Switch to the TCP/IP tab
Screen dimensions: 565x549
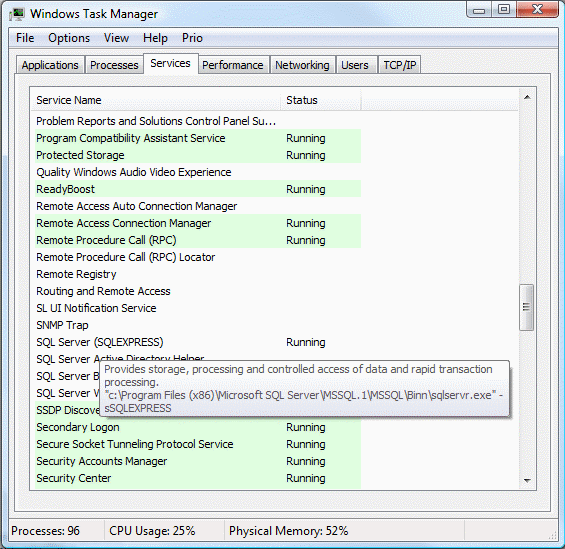(x=400, y=65)
